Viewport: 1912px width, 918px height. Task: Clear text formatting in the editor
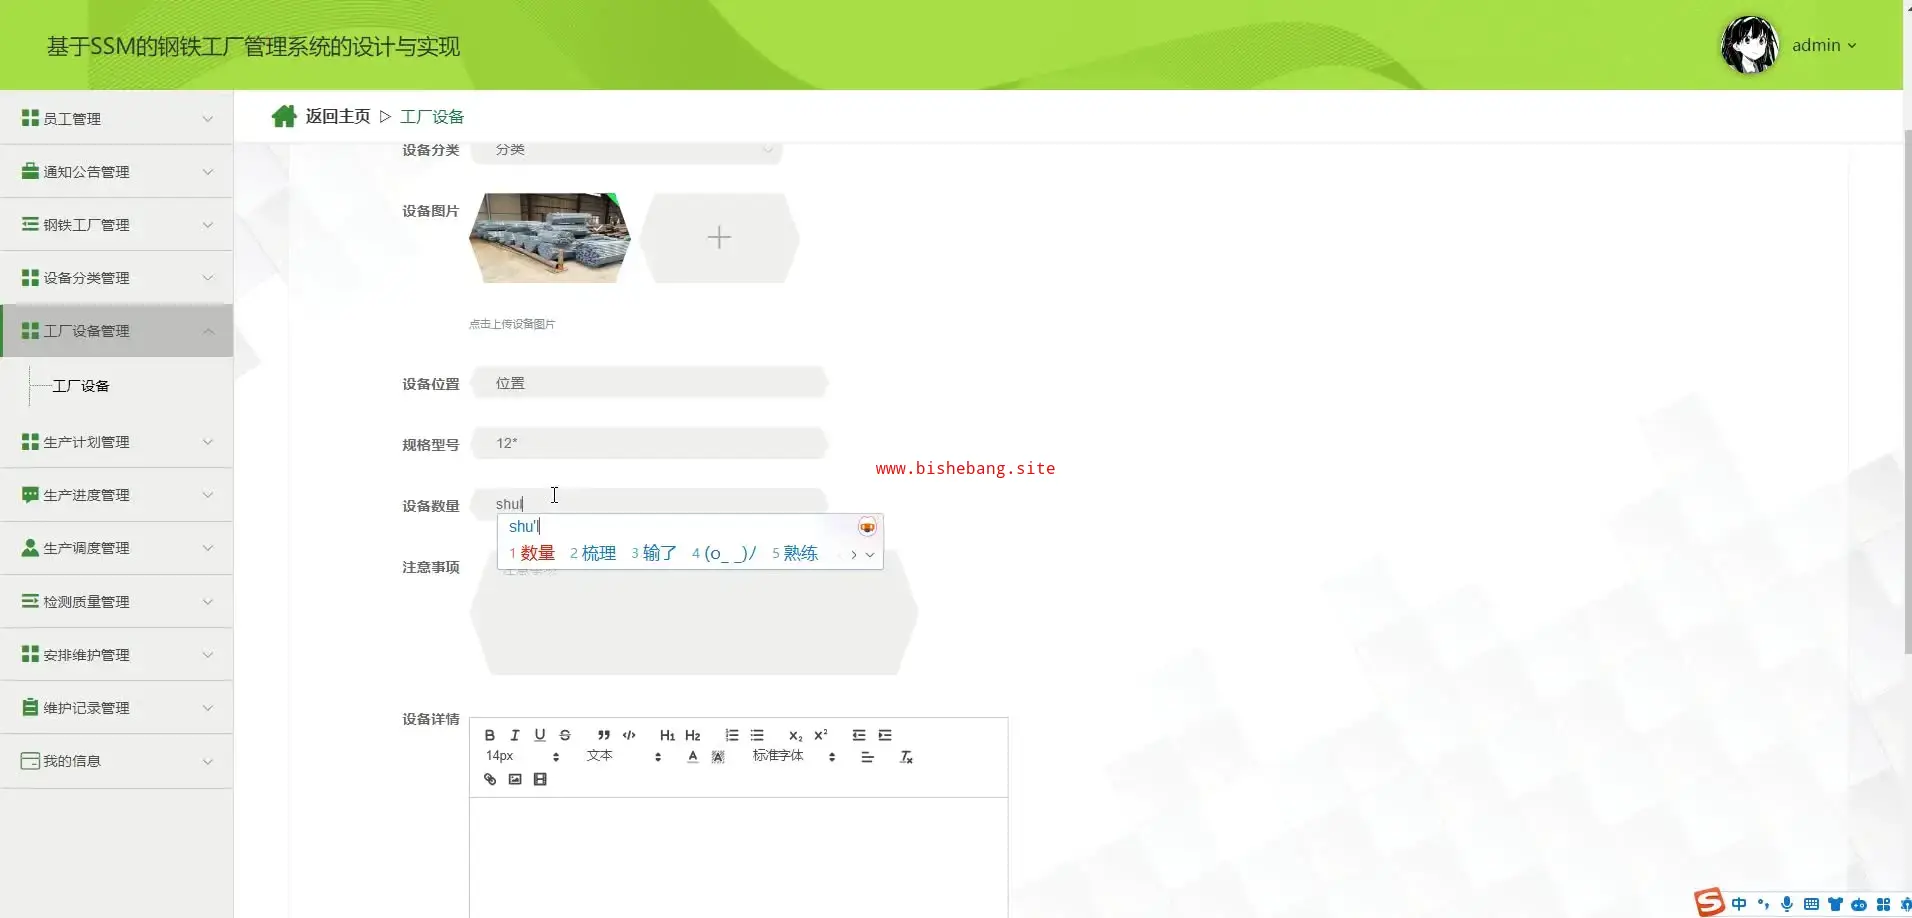point(906,757)
